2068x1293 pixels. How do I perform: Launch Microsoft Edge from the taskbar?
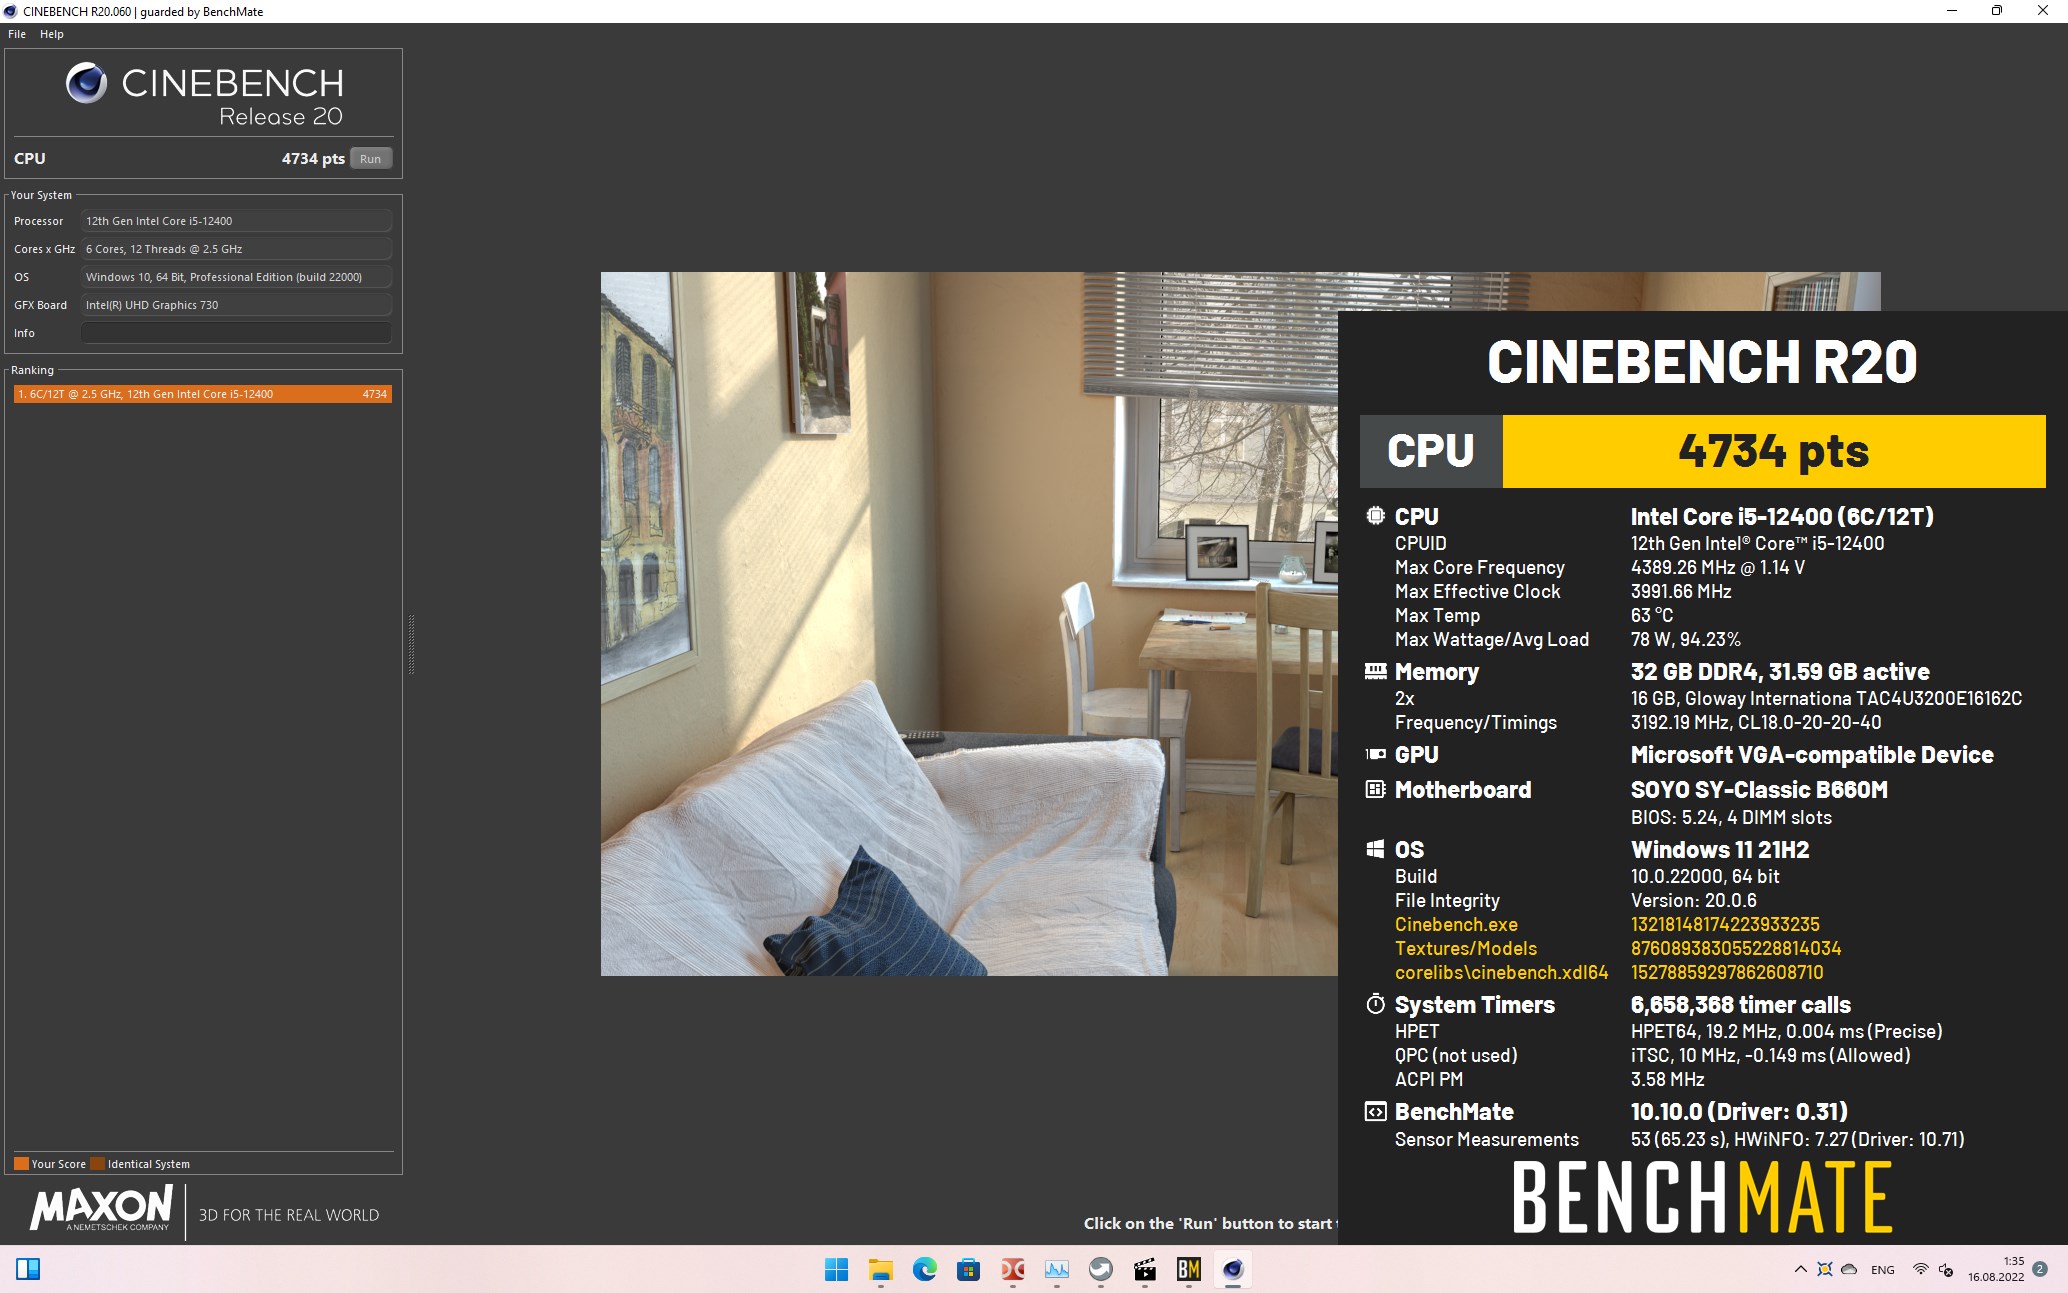point(924,1269)
